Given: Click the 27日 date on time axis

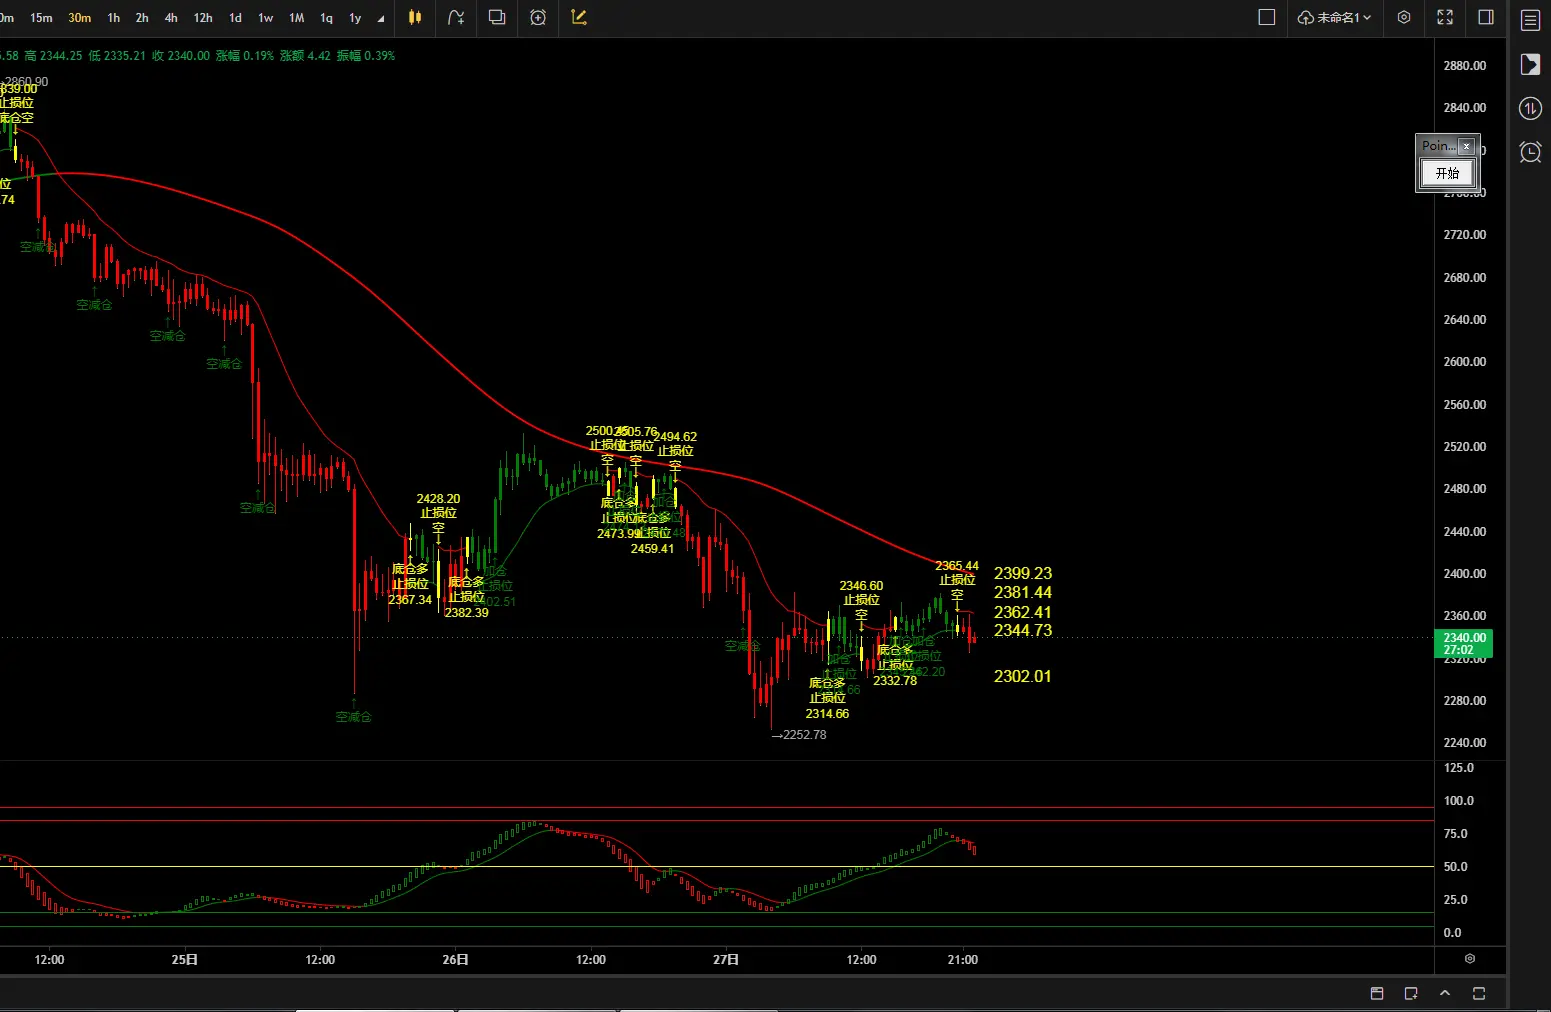Looking at the screenshot, I should click(x=726, y=959).
